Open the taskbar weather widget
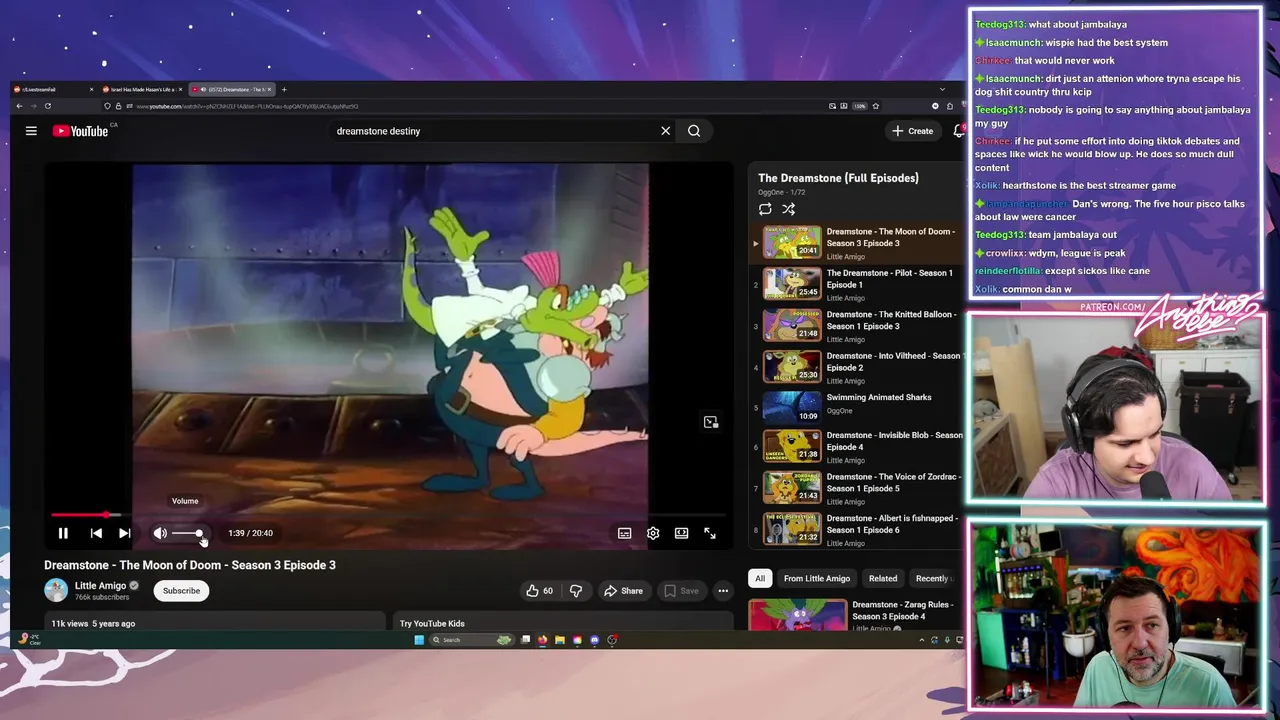The height and width of the screenshot is (720, 1280). click(28, 640)
